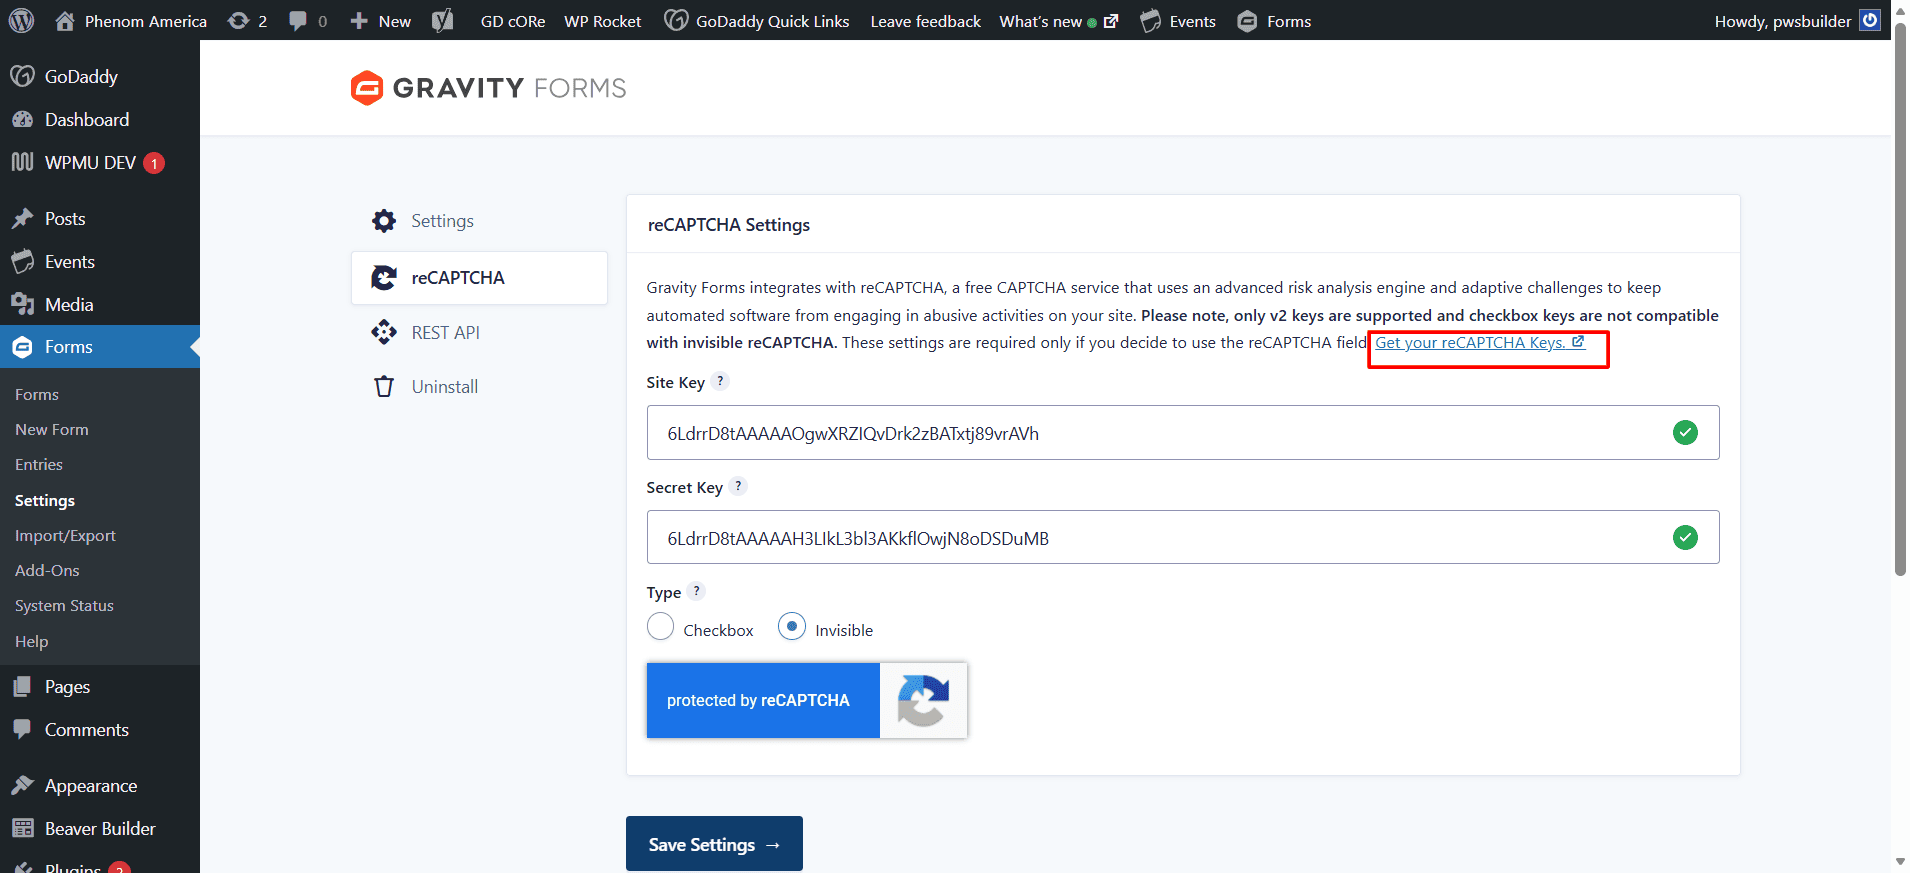Screen dimensions: 1910x873
Task: Open System Status in the Forms submenu
Action: coord(64,605)
